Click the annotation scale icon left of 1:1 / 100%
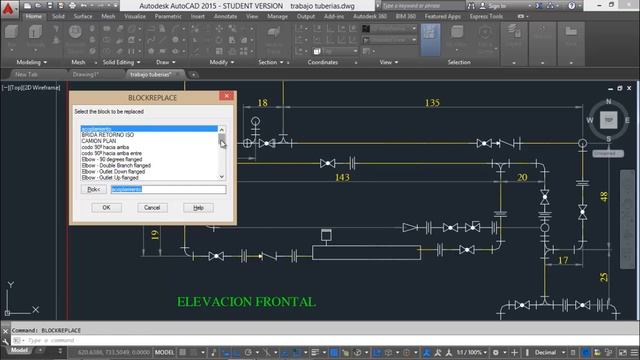The height and width of the screenshot is (360, 640). (x=449, y=352)
